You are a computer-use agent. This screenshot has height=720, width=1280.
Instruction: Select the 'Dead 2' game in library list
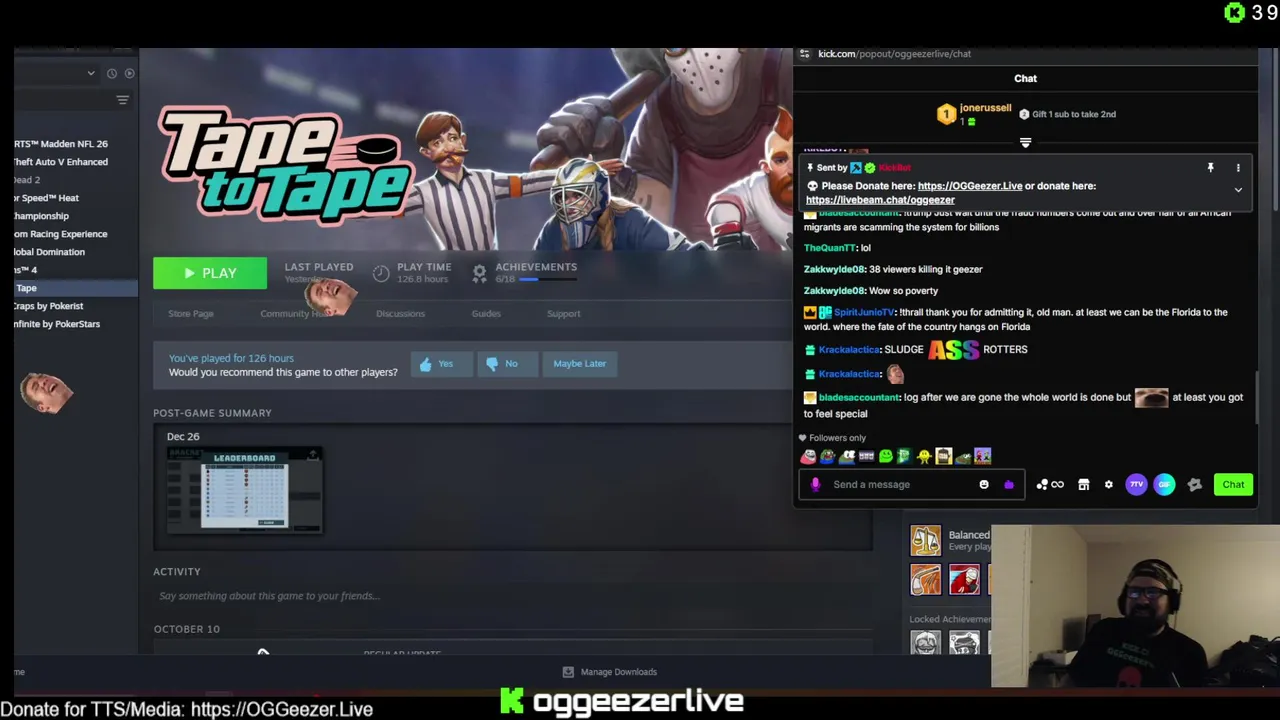tap(27, 180)
